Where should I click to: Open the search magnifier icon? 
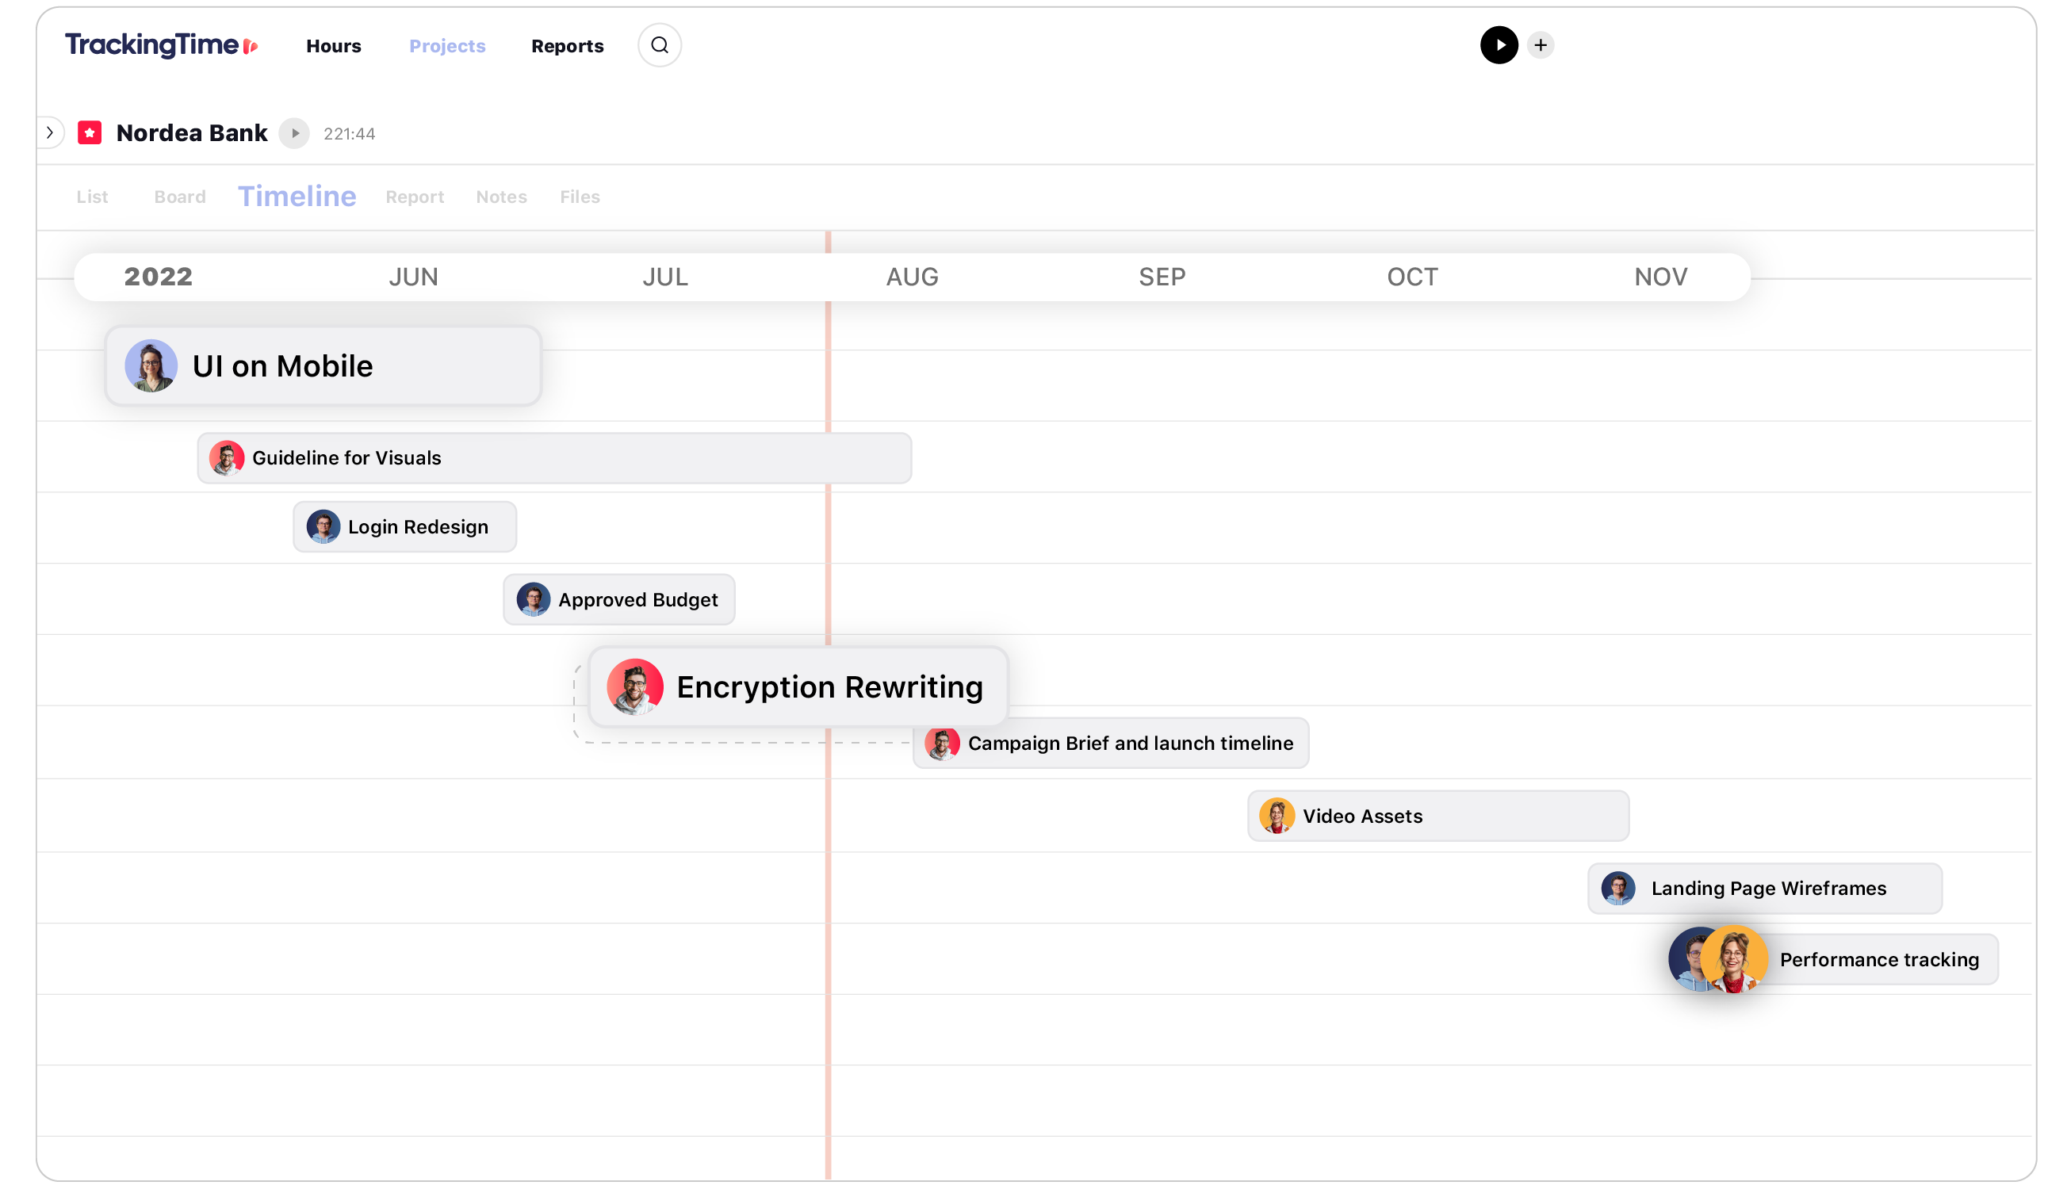[659, 45]
